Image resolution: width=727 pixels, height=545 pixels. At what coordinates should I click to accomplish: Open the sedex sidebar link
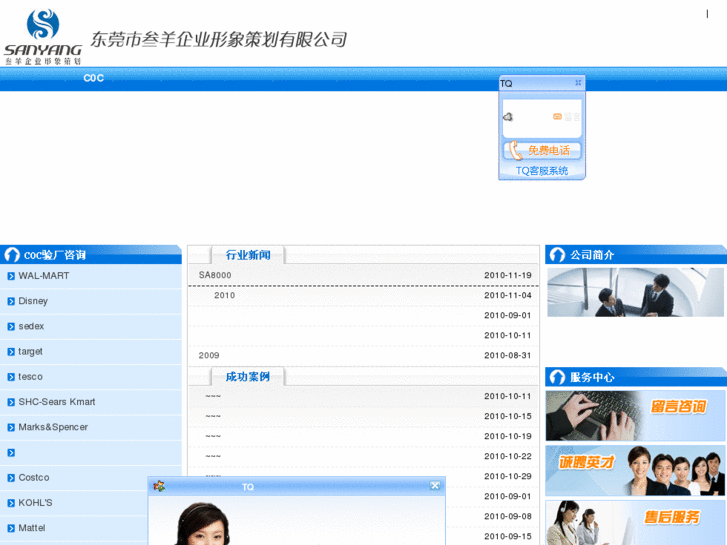point(31,326)
